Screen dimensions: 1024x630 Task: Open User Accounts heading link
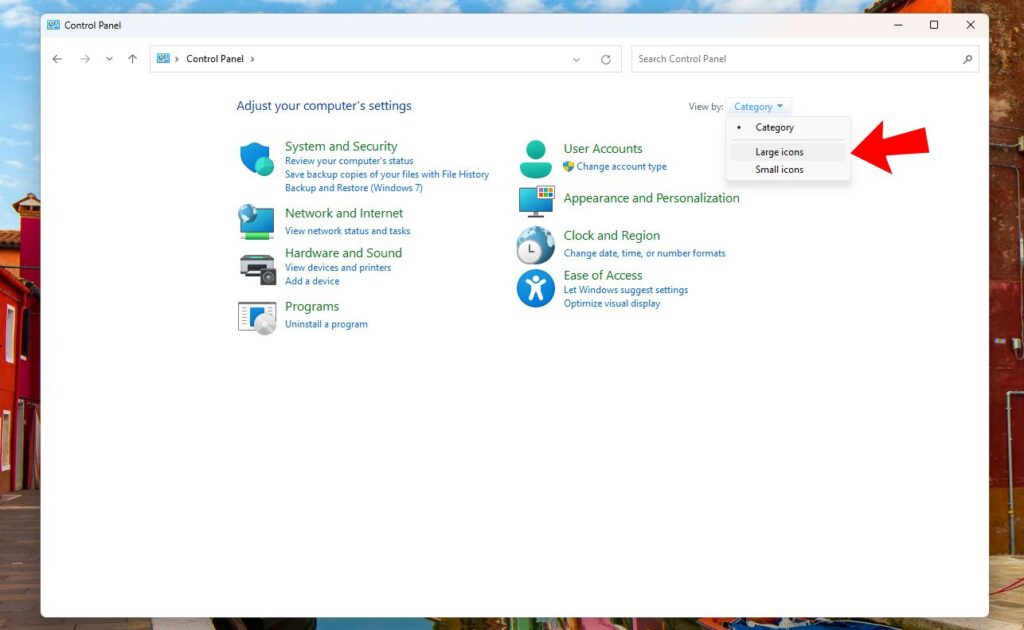click(603, 148)
